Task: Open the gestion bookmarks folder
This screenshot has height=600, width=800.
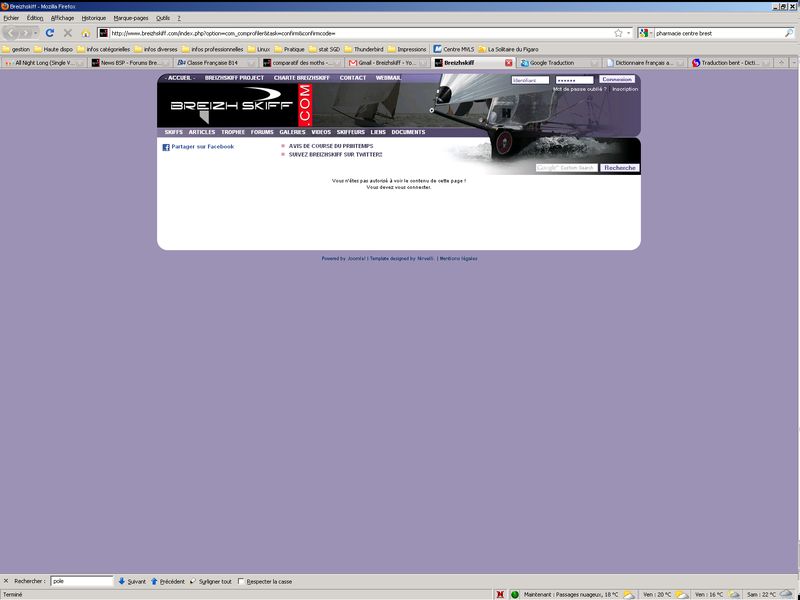Action: click(x=16, y=49)
